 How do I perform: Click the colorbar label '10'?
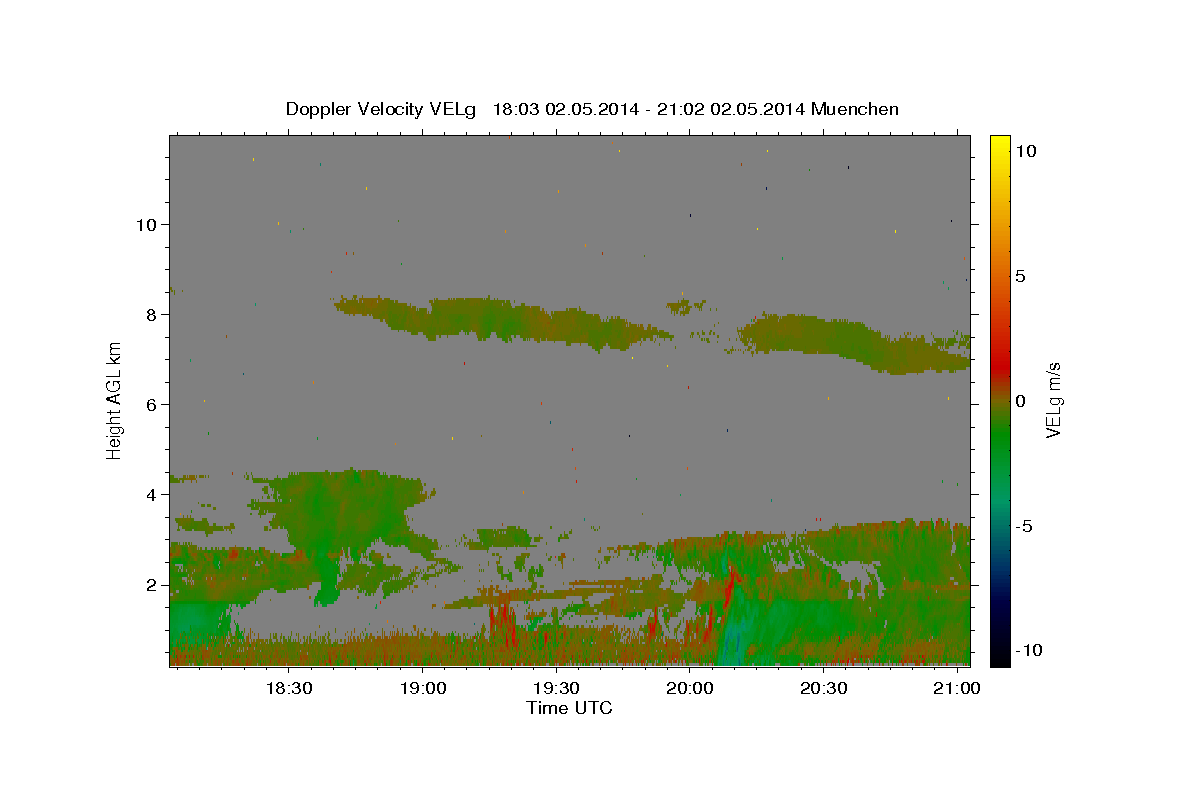[x=1025, y=150]
